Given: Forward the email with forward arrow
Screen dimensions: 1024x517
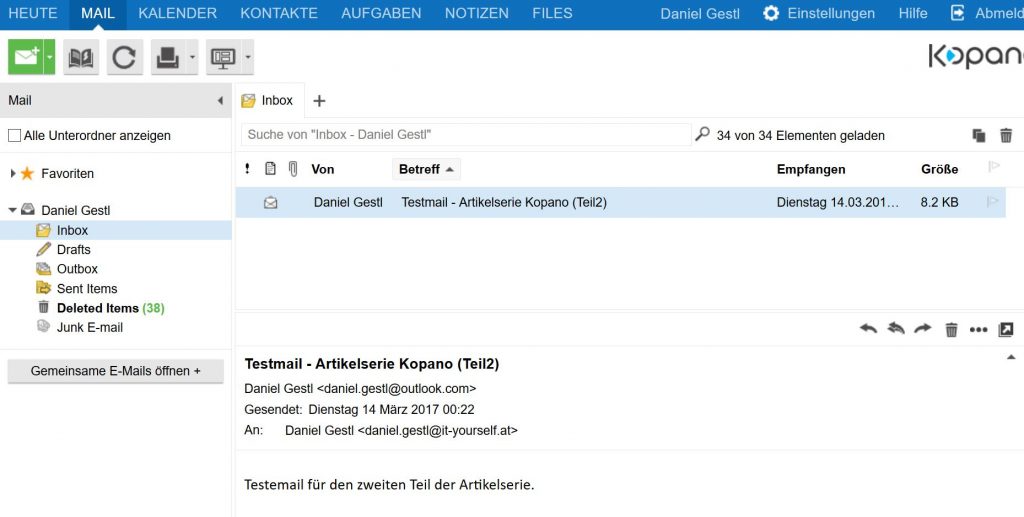Looking at the screenshot, I should pyautogui.click(x=923, y=329).
